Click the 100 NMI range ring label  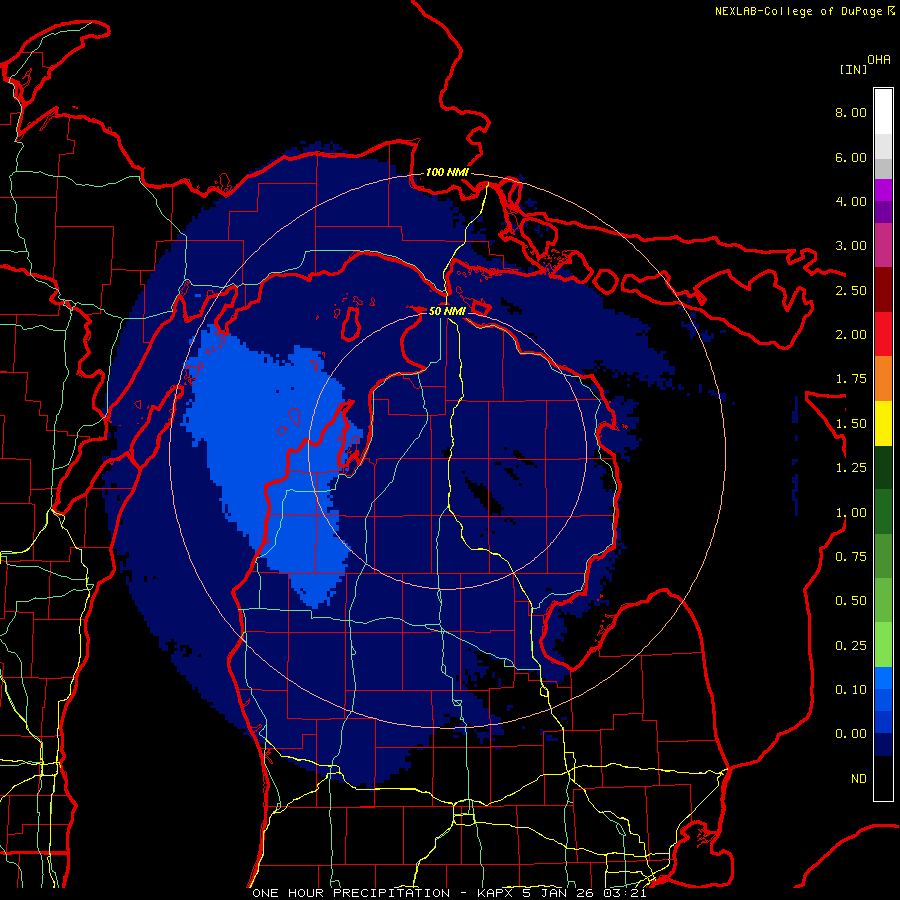[x=447, y=172]
